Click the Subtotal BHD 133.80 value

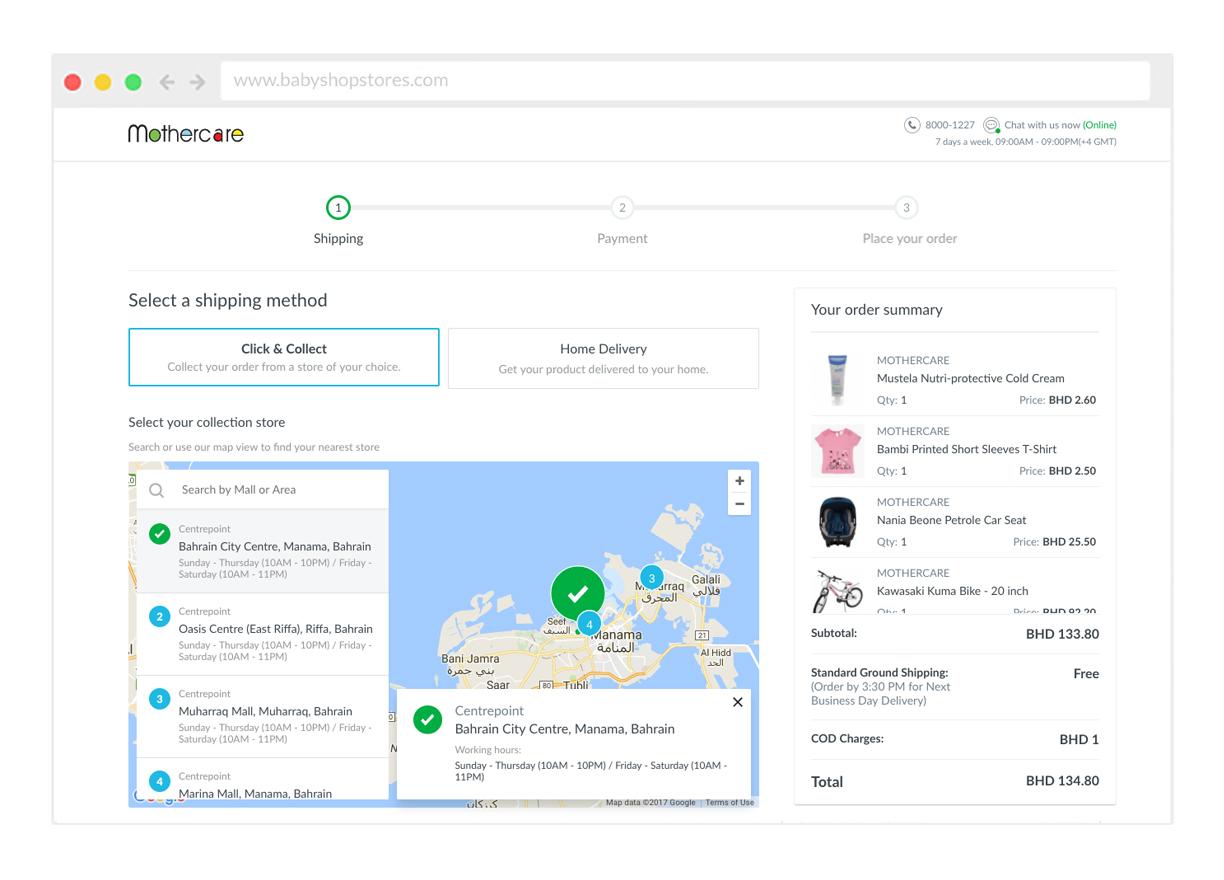click(x=1062, y=634)
